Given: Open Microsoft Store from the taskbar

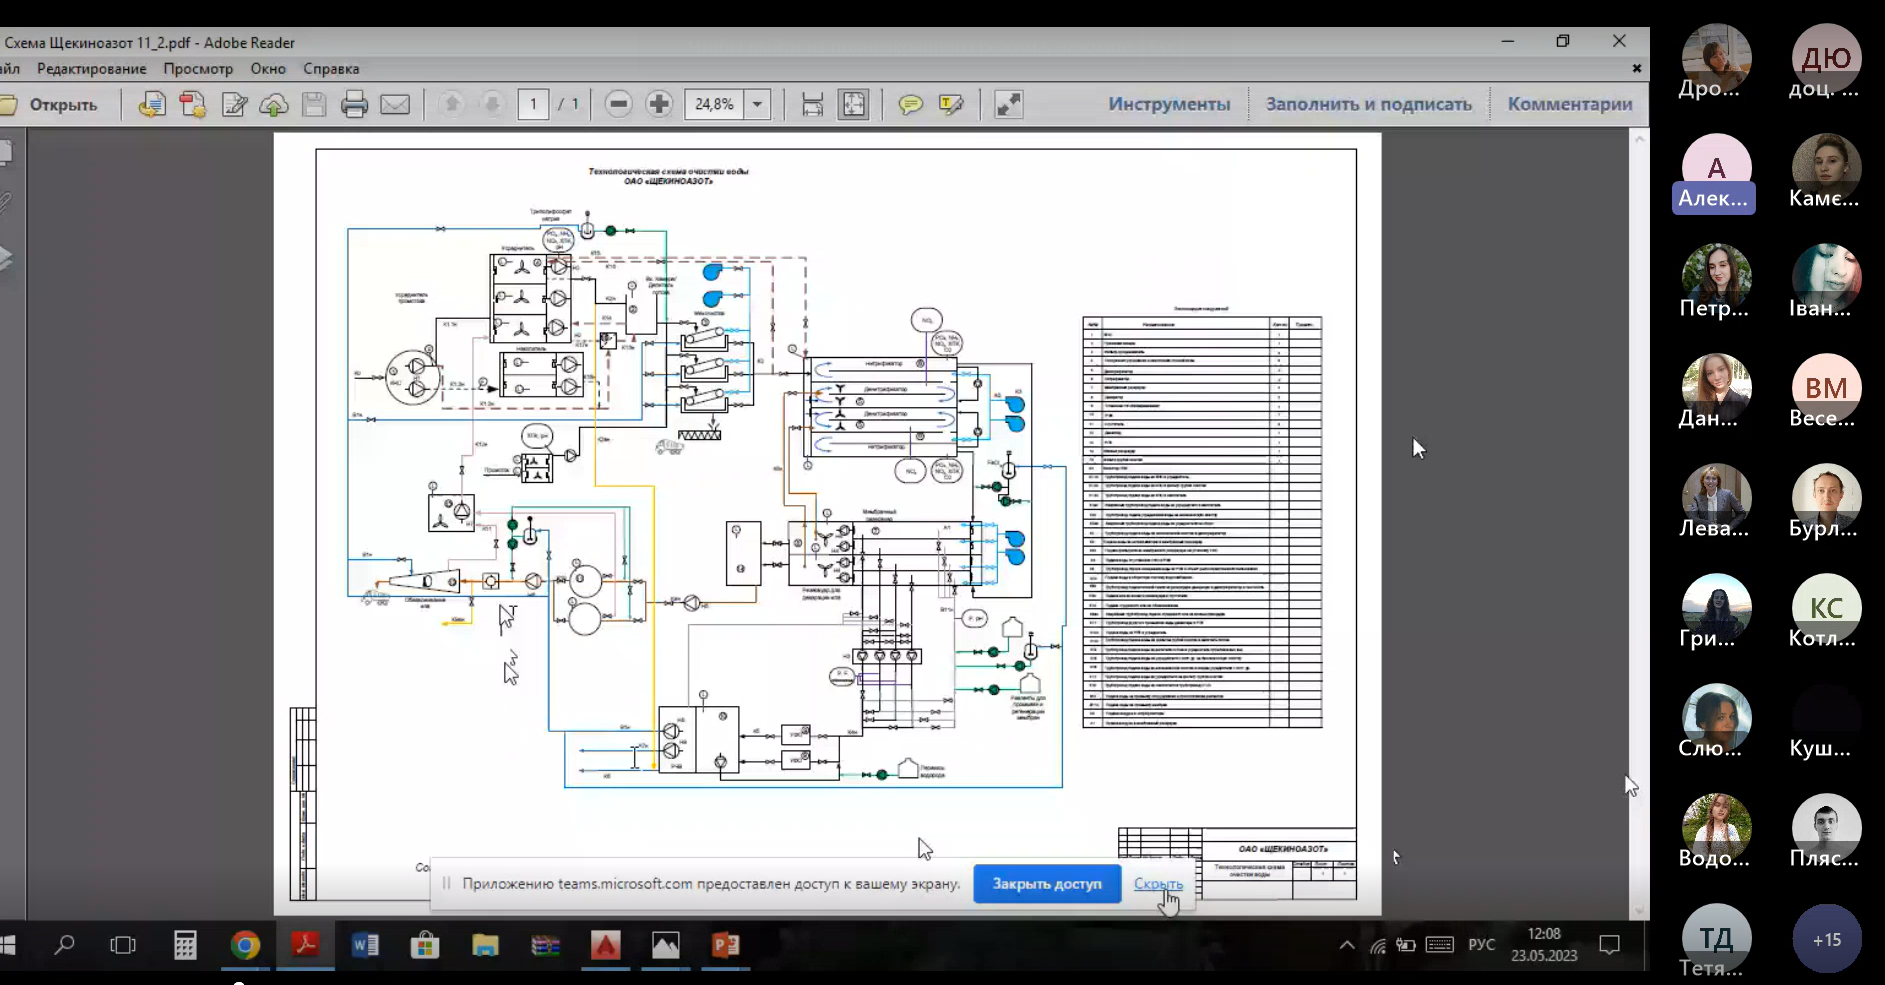Looking at the screenshot, I should click(x=425, y=944).
